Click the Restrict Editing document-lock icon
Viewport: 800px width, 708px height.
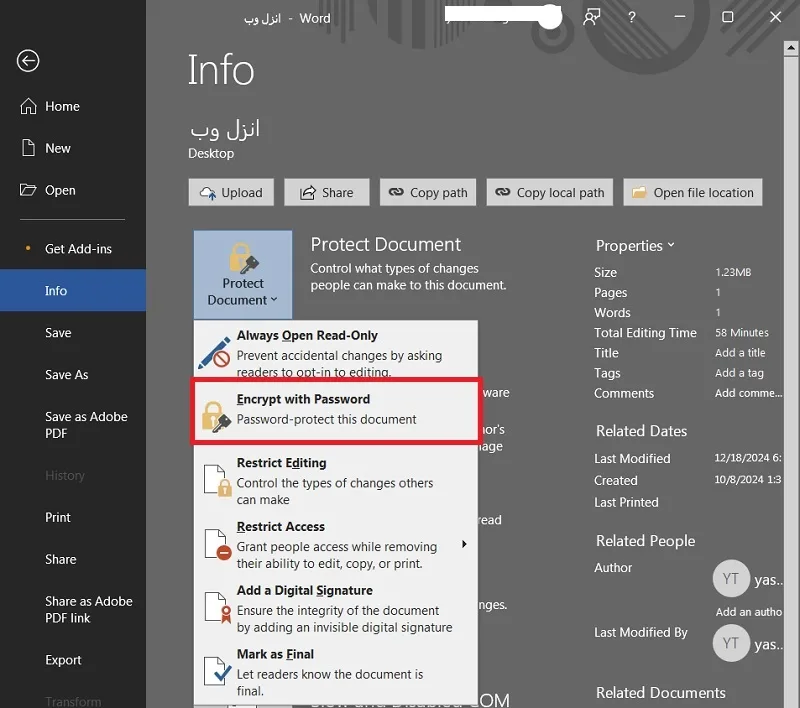pyautogui.click(x=217, y=480)
